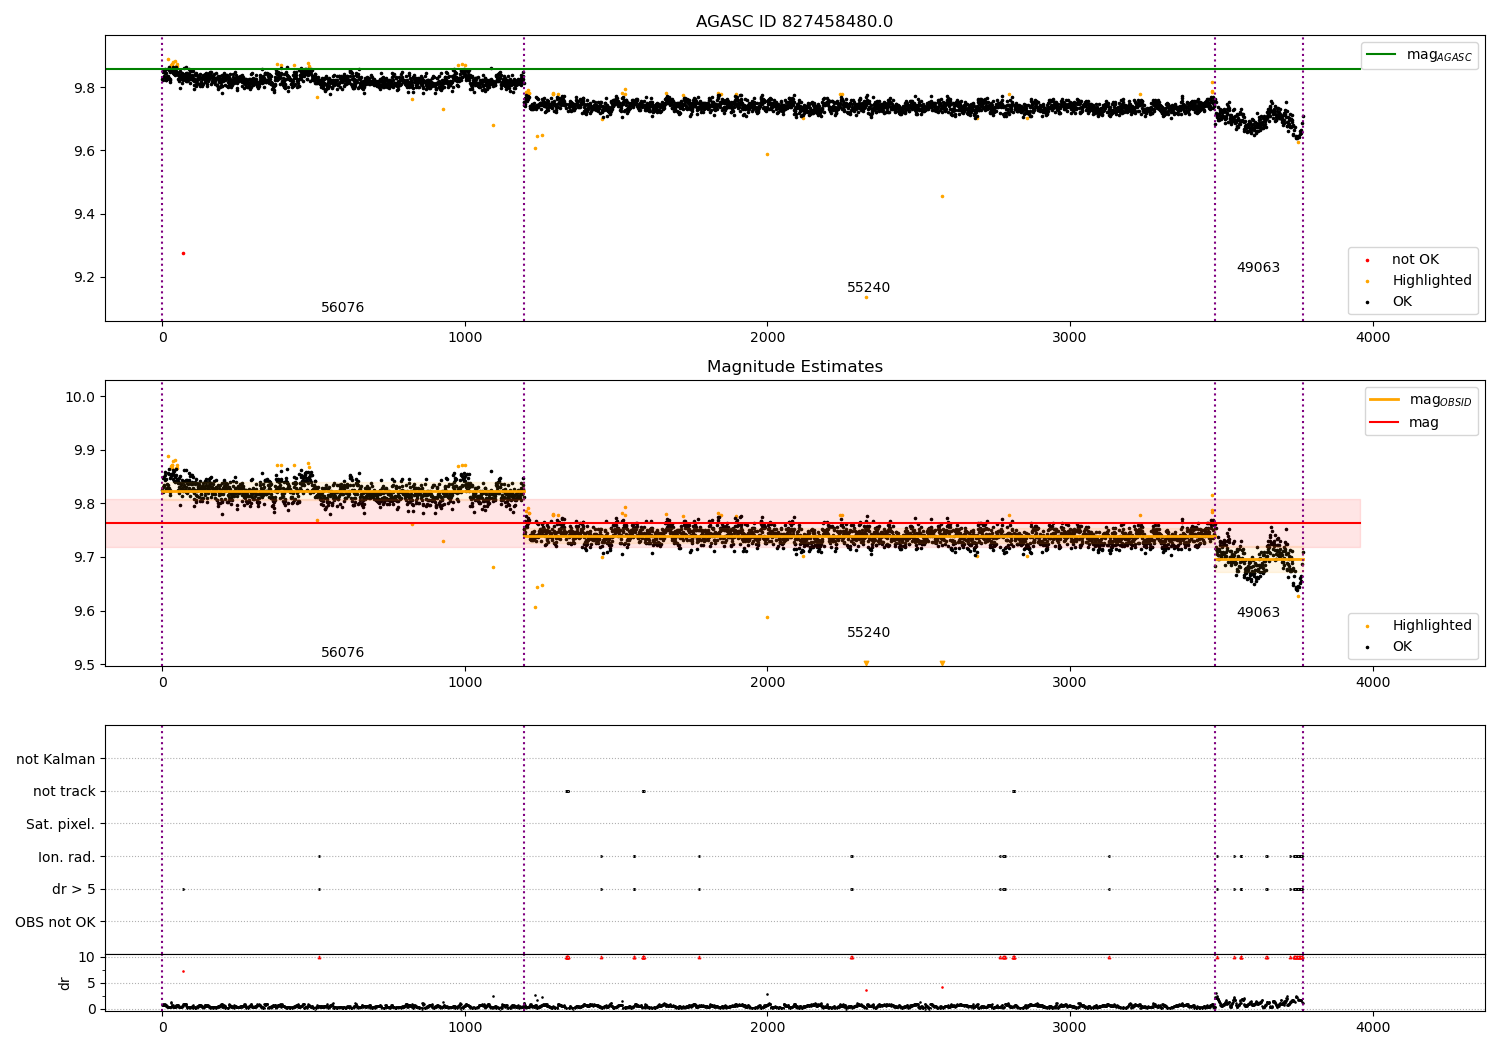Click the 5 y-tick on the dr axis
This screenshot has height=1050, width=1500.
[91, 984]
